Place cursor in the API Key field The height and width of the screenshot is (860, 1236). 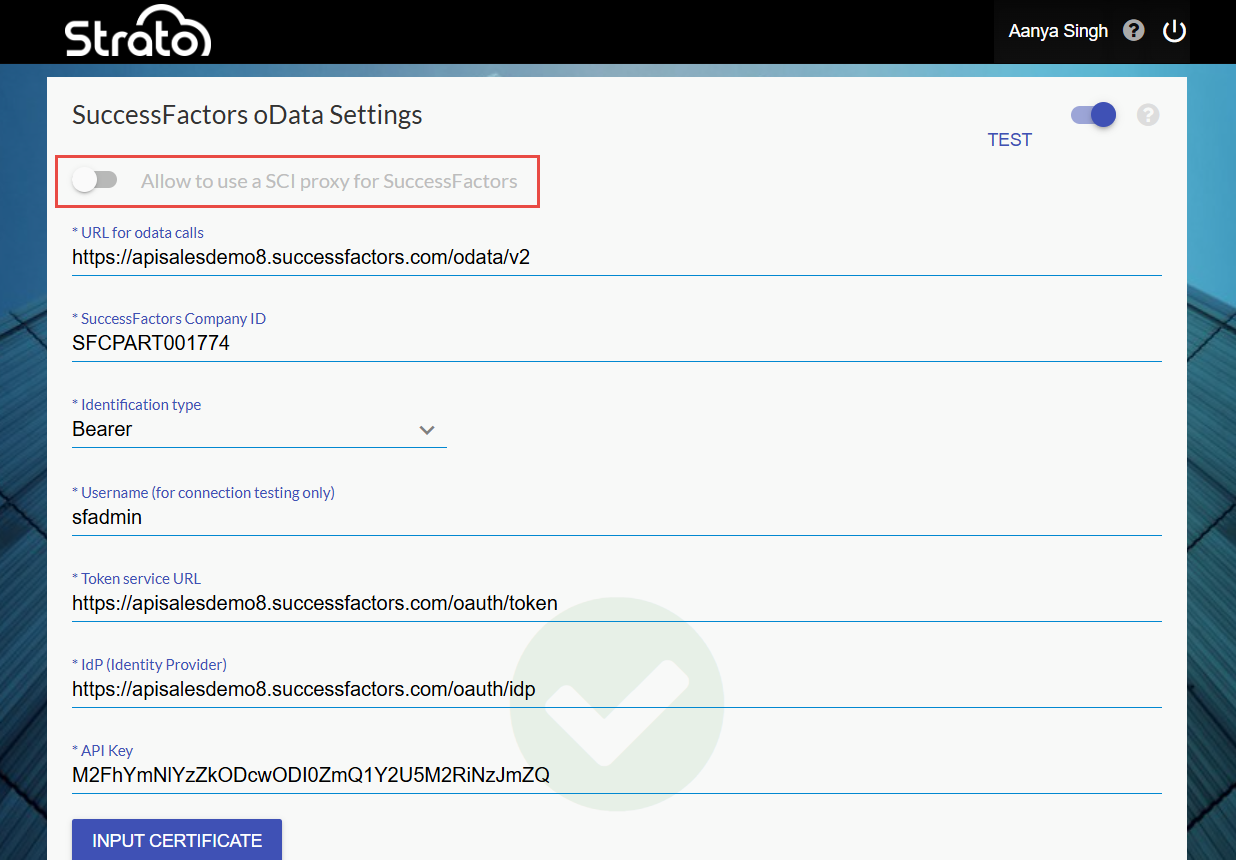pyautogui.click(x=615, y=775)
